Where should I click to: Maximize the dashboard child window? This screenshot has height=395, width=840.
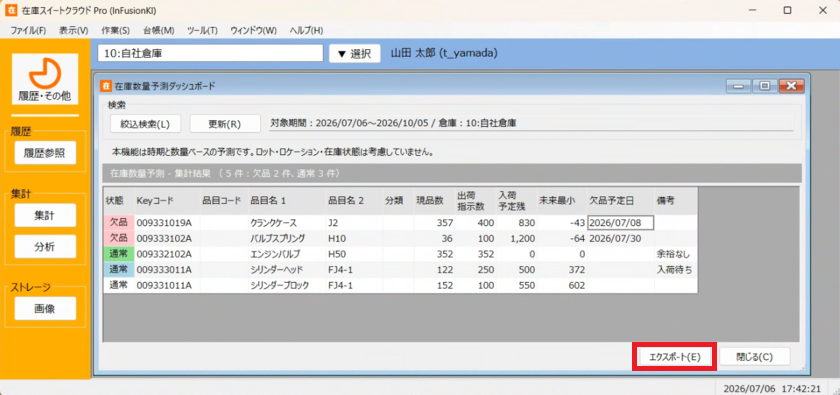[x=764, y=86]
